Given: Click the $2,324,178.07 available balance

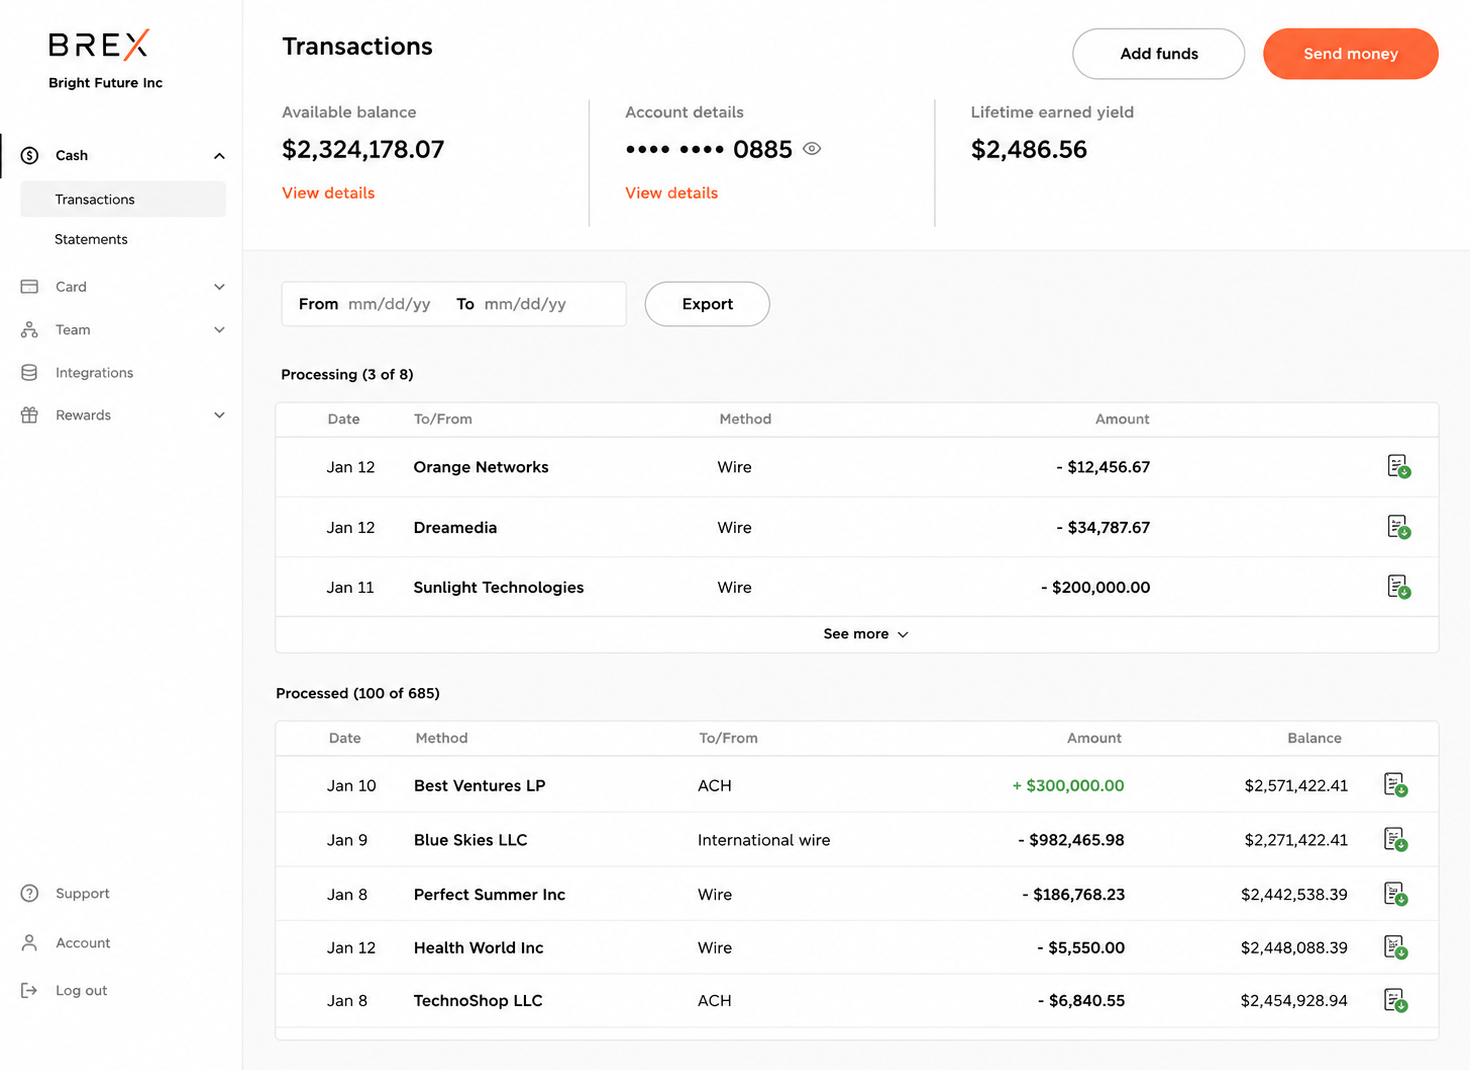Looking at the screenshot, I should click(x=363, y=150).
